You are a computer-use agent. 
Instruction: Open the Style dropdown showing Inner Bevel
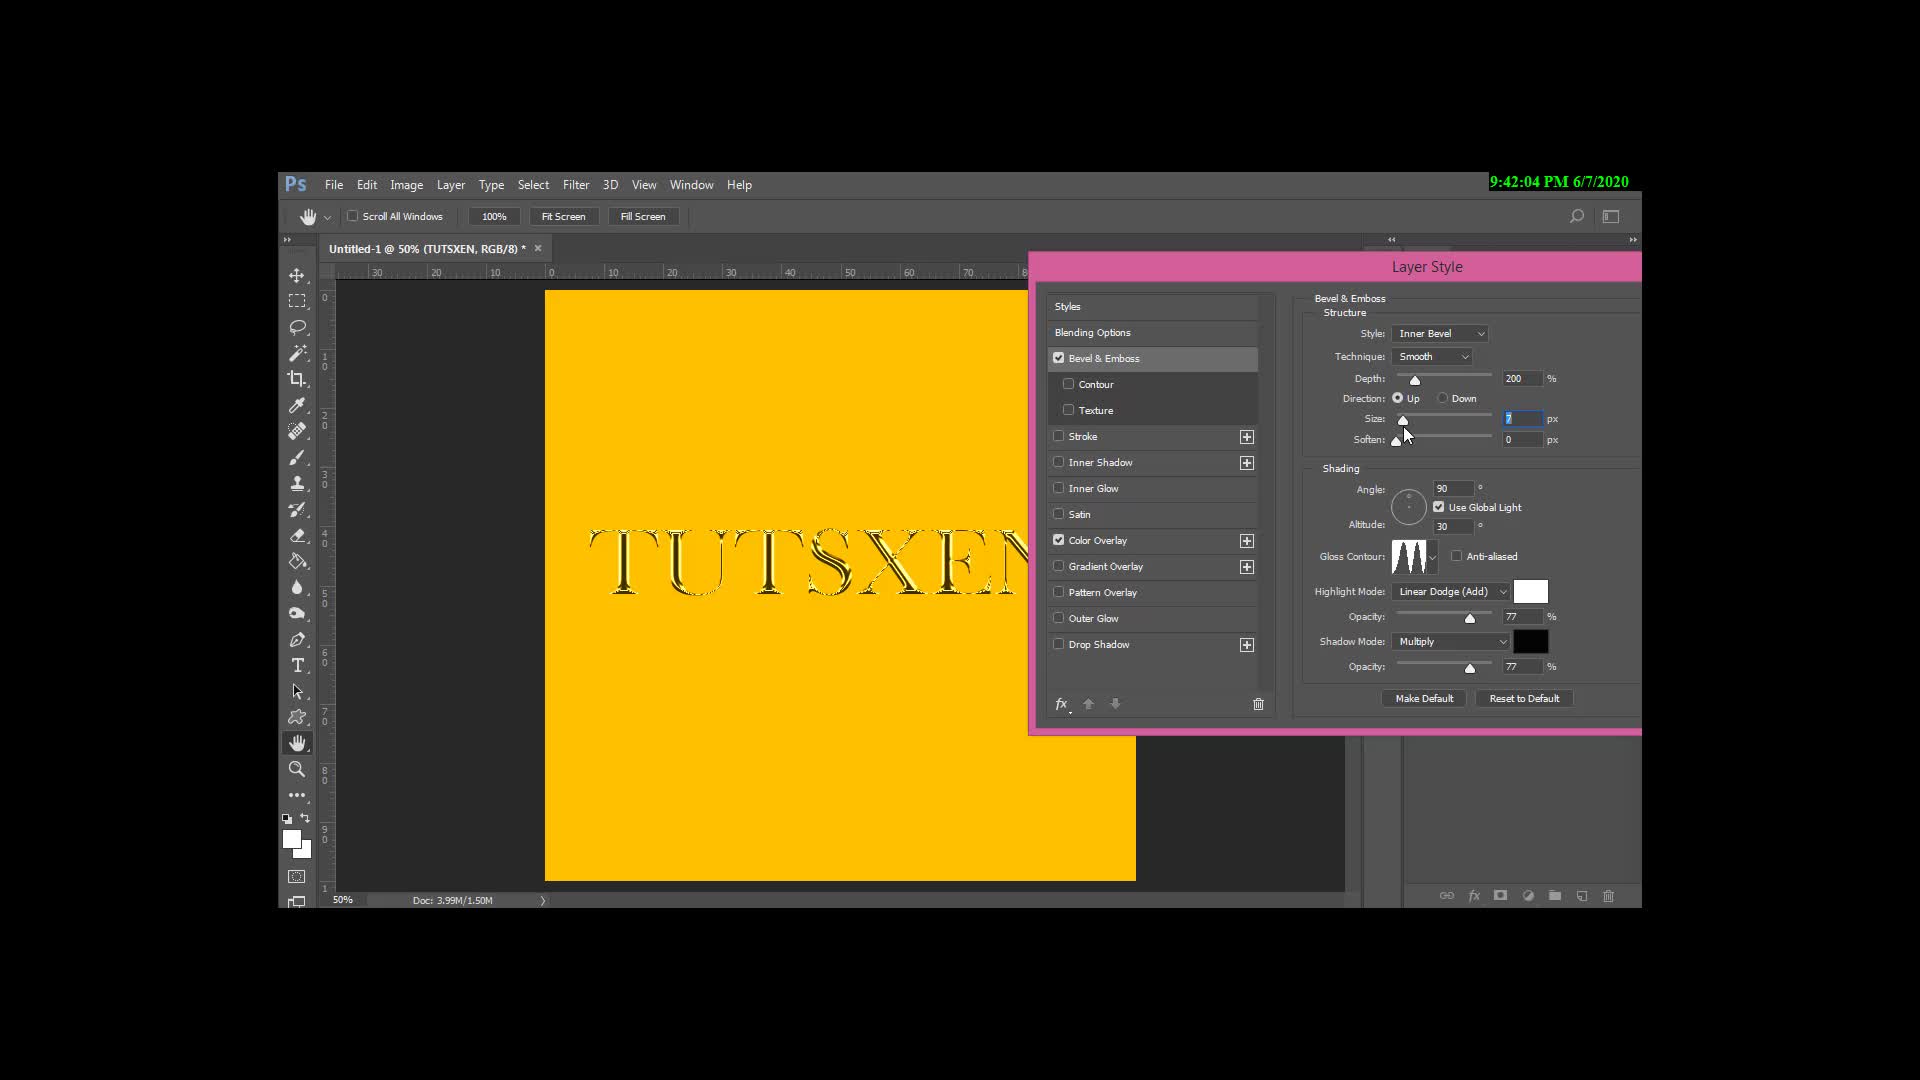pyautogui.click(x=1440, y=334)
